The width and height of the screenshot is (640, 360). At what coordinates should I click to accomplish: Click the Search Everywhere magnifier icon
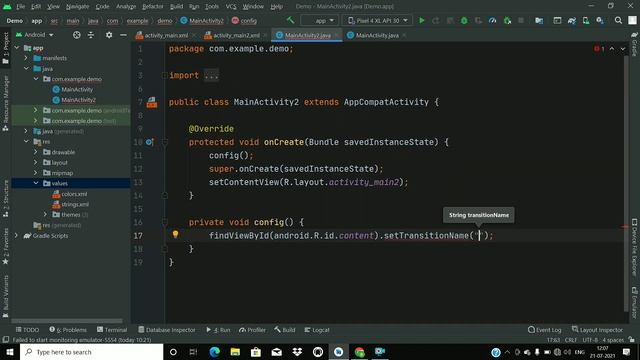[618, 20]
